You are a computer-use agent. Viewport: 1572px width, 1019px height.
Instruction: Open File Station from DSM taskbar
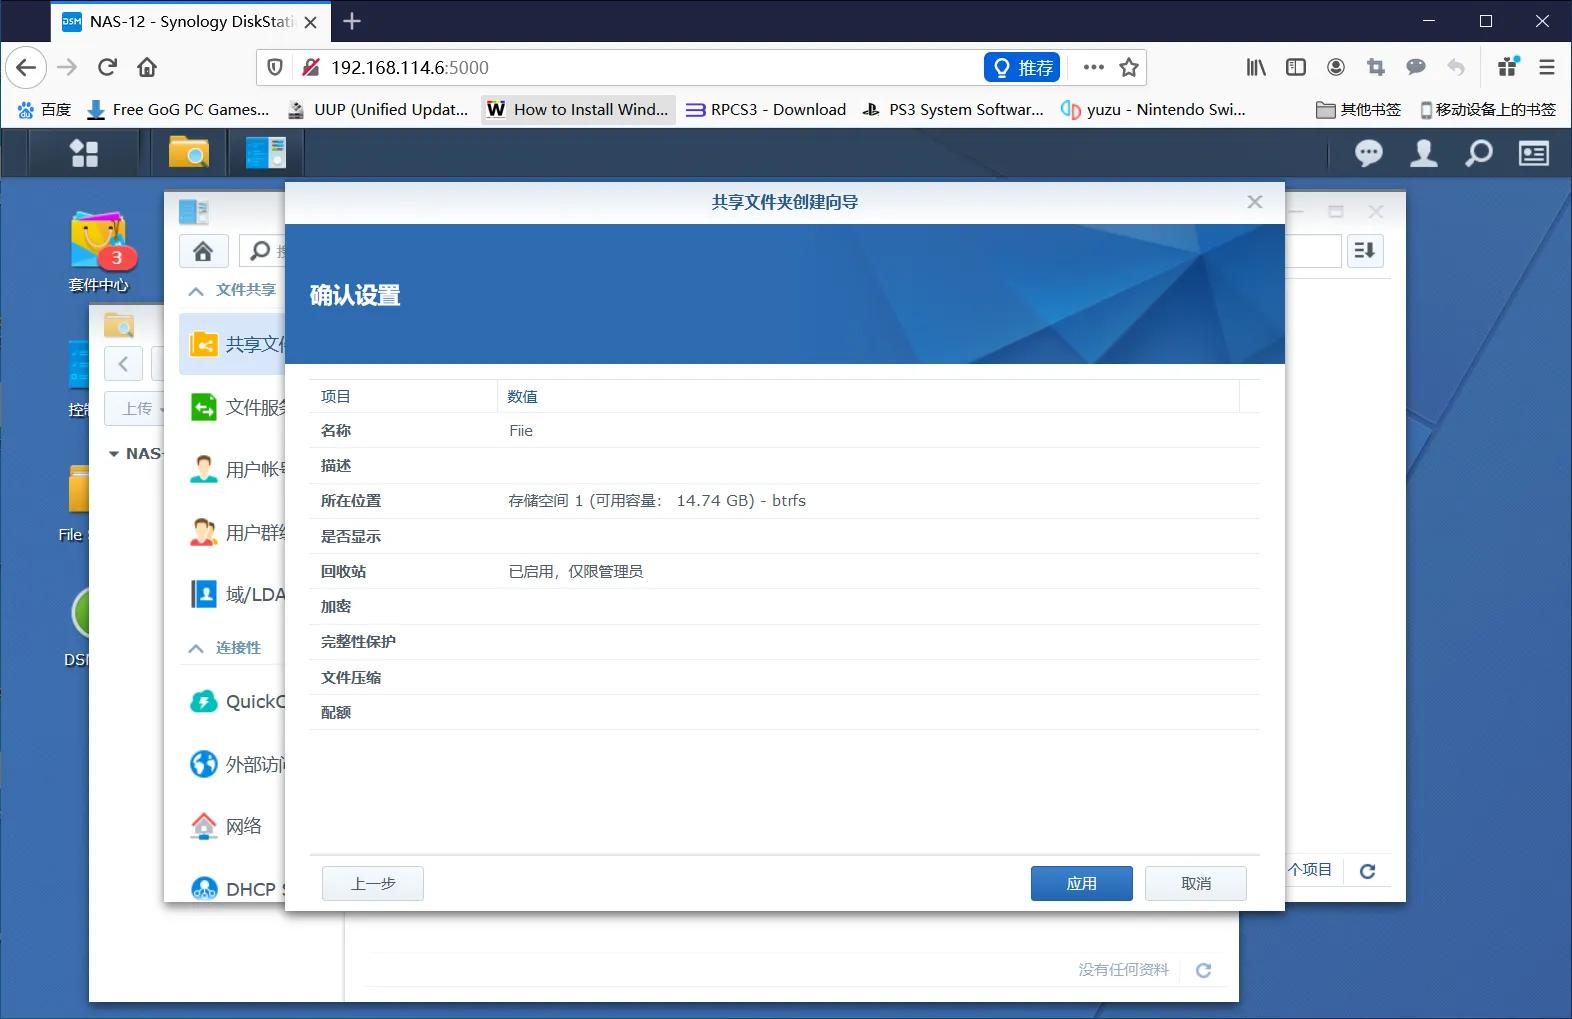(188, 153)
